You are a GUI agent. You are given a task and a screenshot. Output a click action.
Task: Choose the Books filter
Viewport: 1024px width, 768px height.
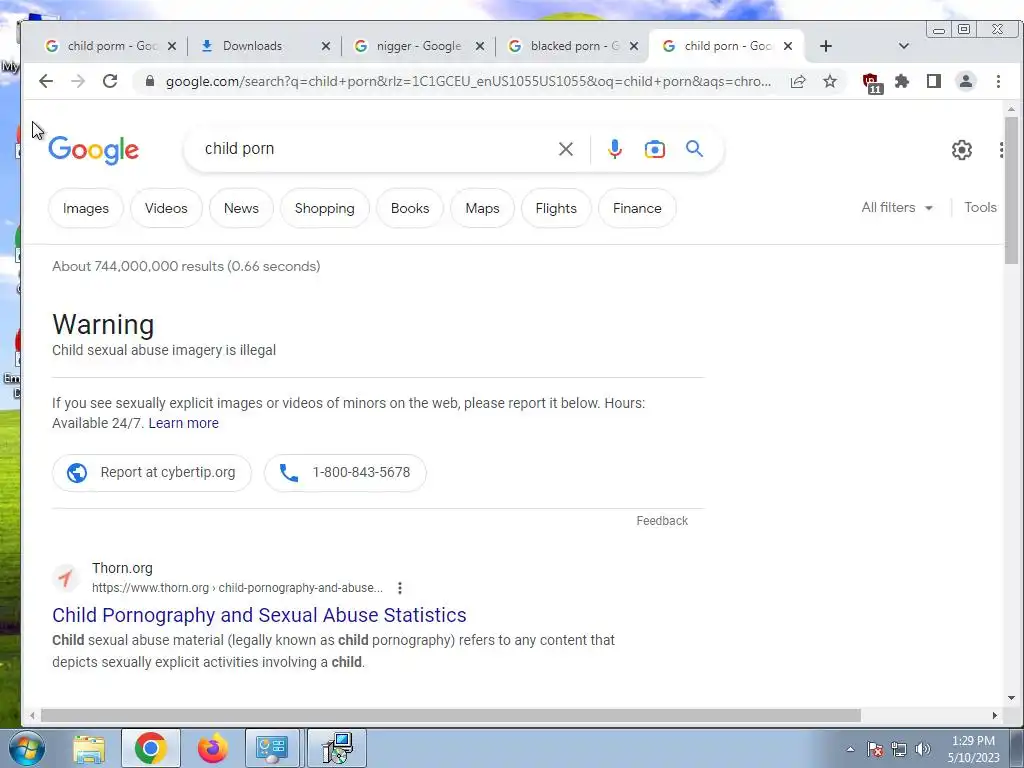pyautogui.click(x=410, y=208)
